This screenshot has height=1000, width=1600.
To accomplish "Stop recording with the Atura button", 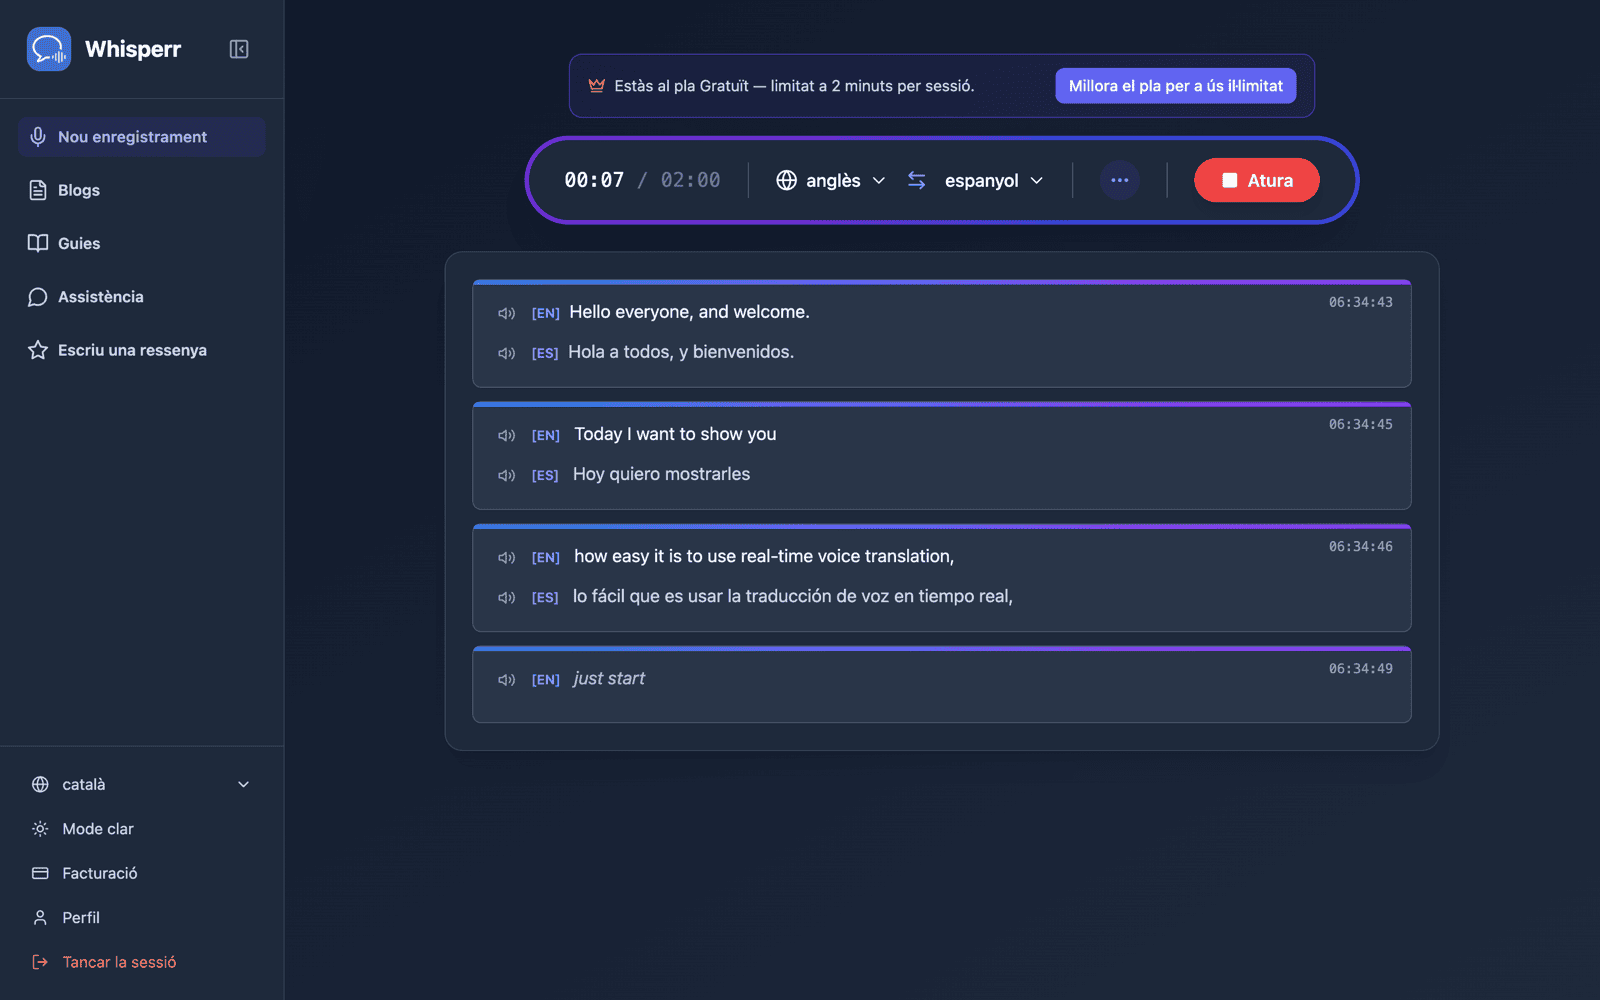I will click(x=1257, y=180).
